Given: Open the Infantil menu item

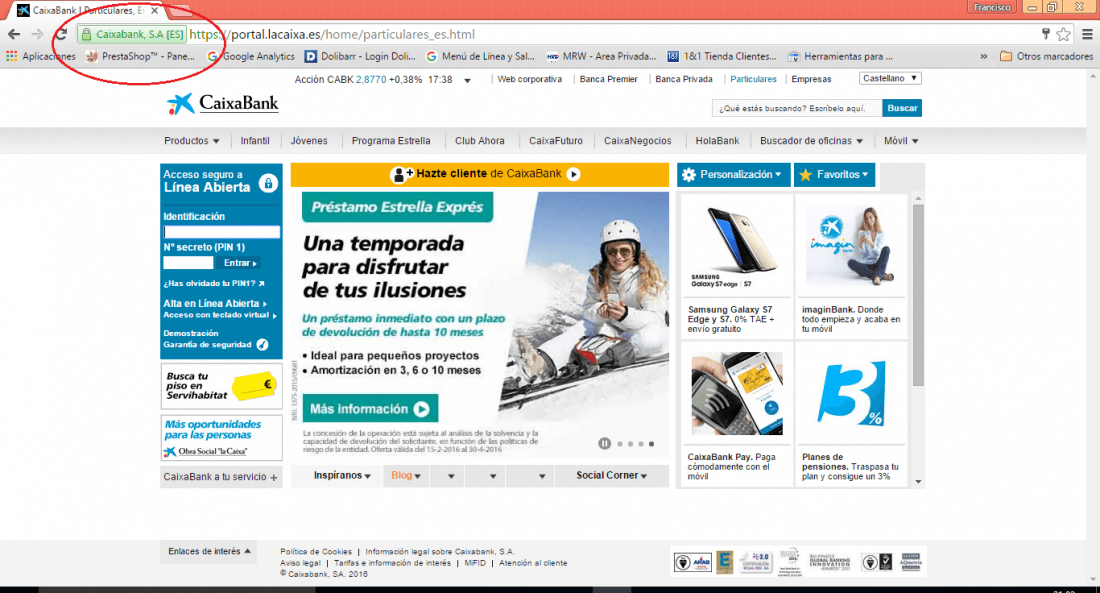Looking at the screenshot, I should 255,141.
